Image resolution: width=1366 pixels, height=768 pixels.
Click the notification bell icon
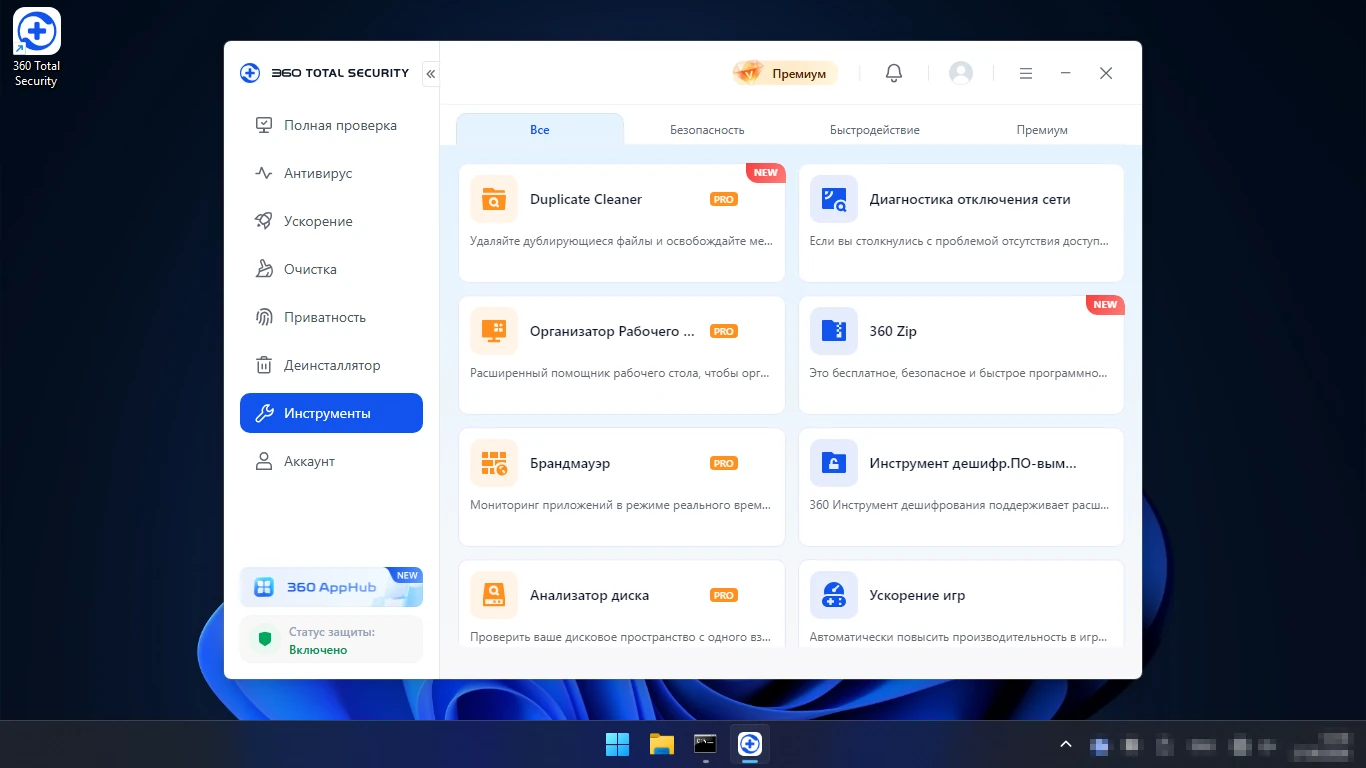pos(894,73)
